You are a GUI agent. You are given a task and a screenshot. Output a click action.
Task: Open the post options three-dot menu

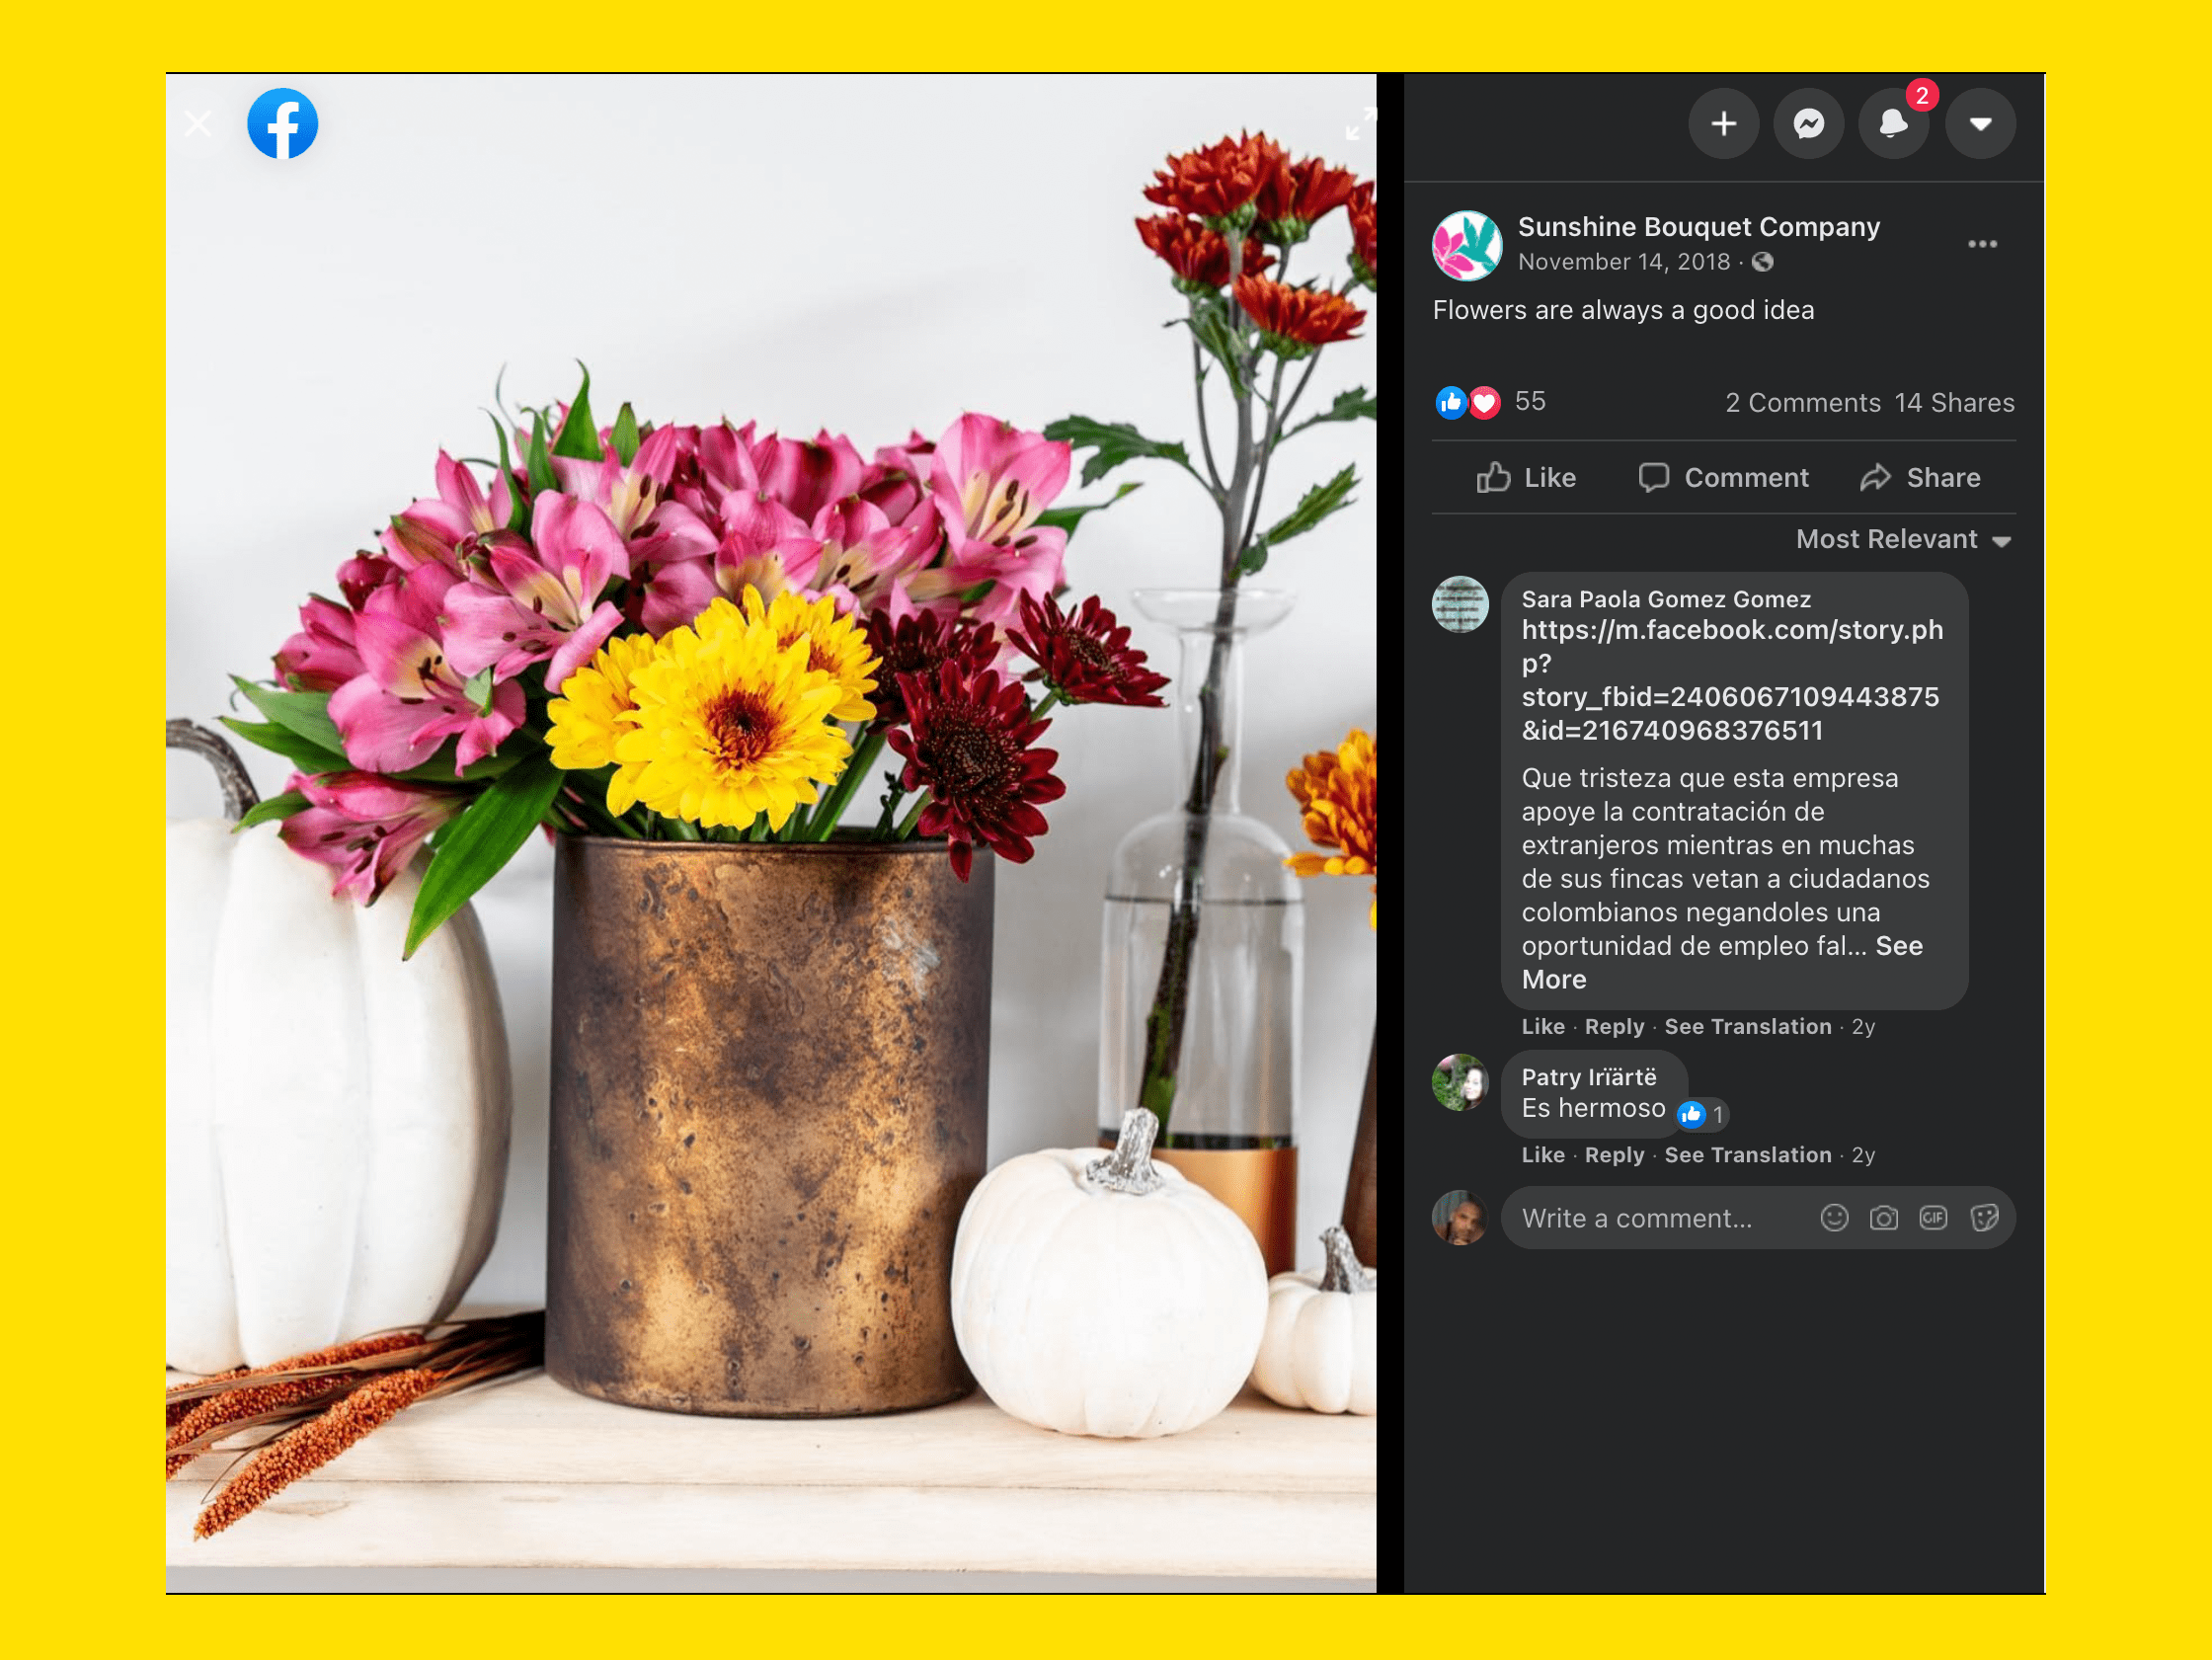[x=1981, y=244]
